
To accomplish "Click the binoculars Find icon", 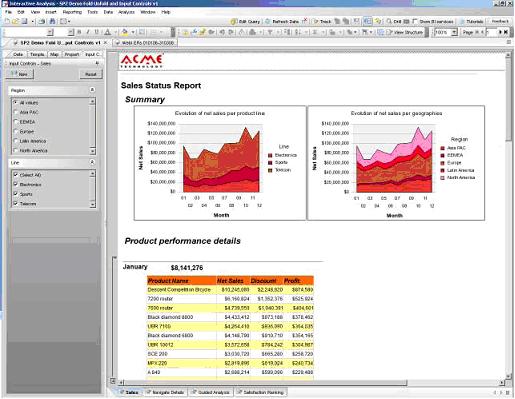I will (52, 21).
